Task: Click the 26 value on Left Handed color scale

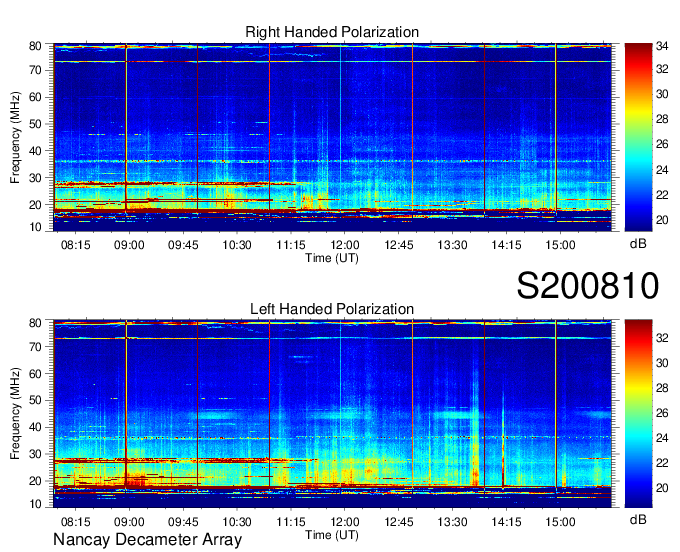Action: click(x=662, y=413)
